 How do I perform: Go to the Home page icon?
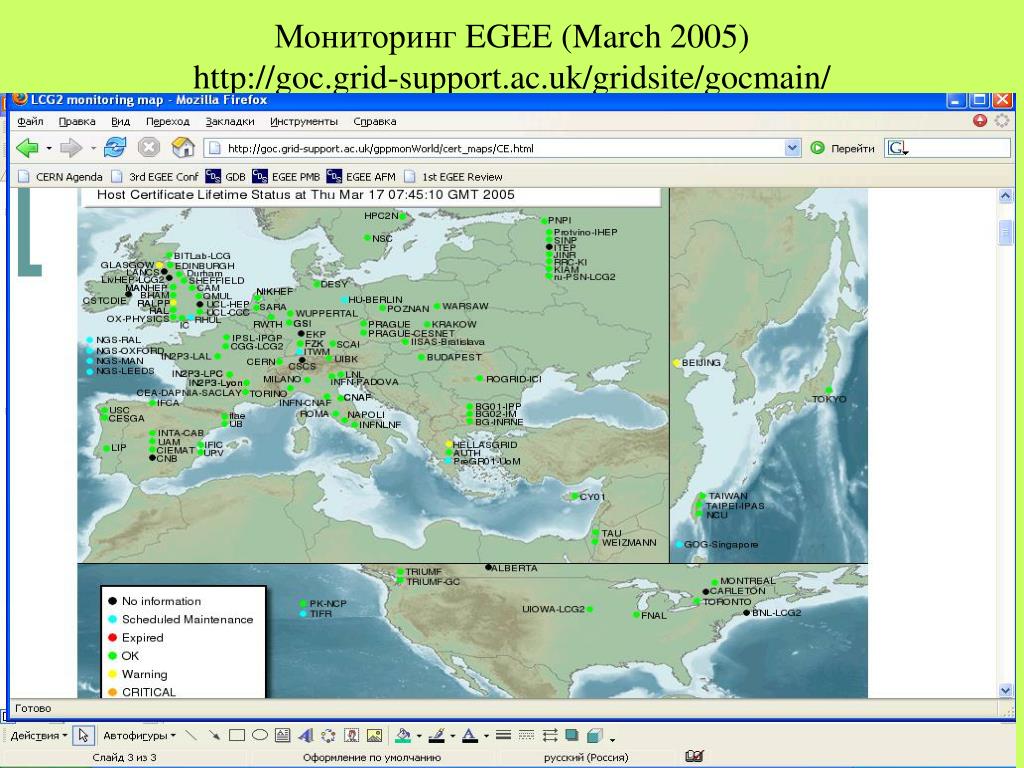(x=184, y=148)
